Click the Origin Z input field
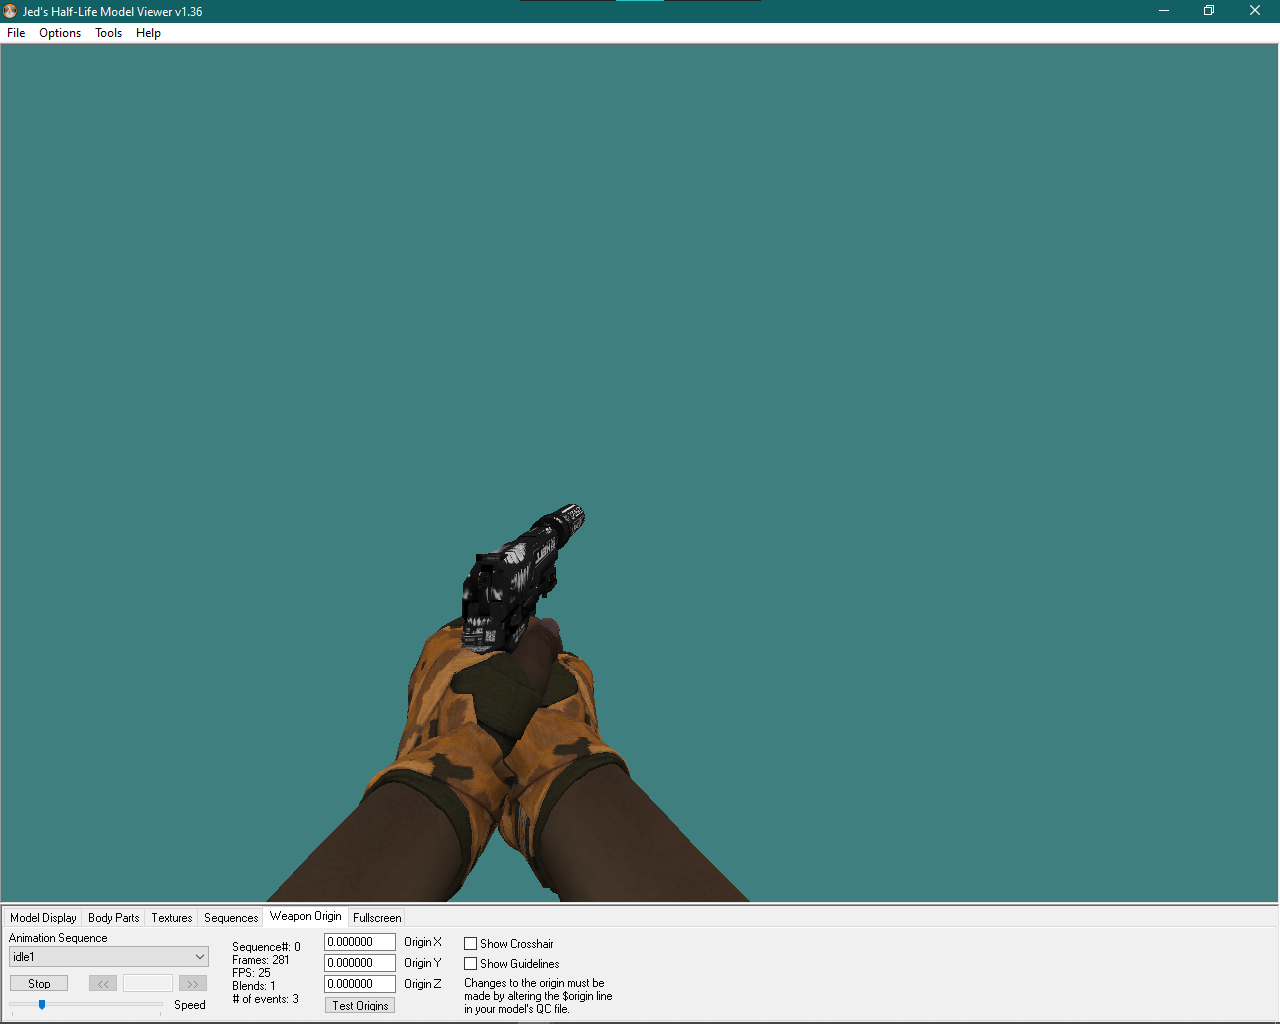1280x1024 pixels. click(x=360, y=984)
